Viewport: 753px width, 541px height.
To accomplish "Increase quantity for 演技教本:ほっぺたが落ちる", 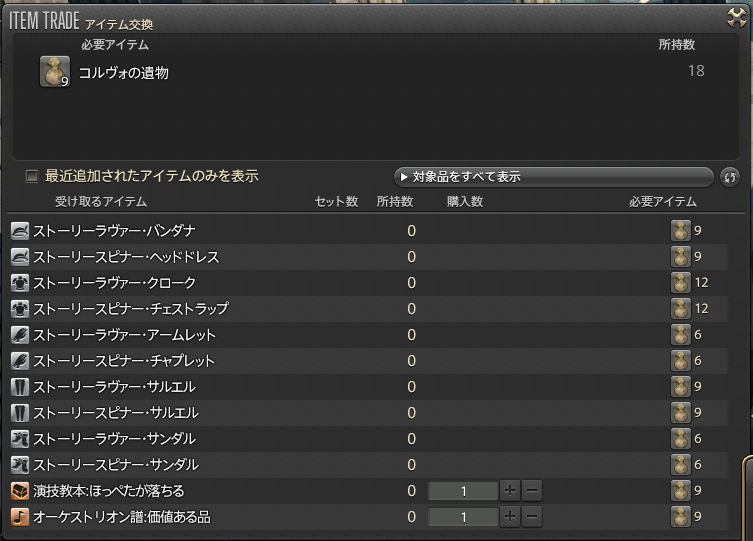I will 510,491.
